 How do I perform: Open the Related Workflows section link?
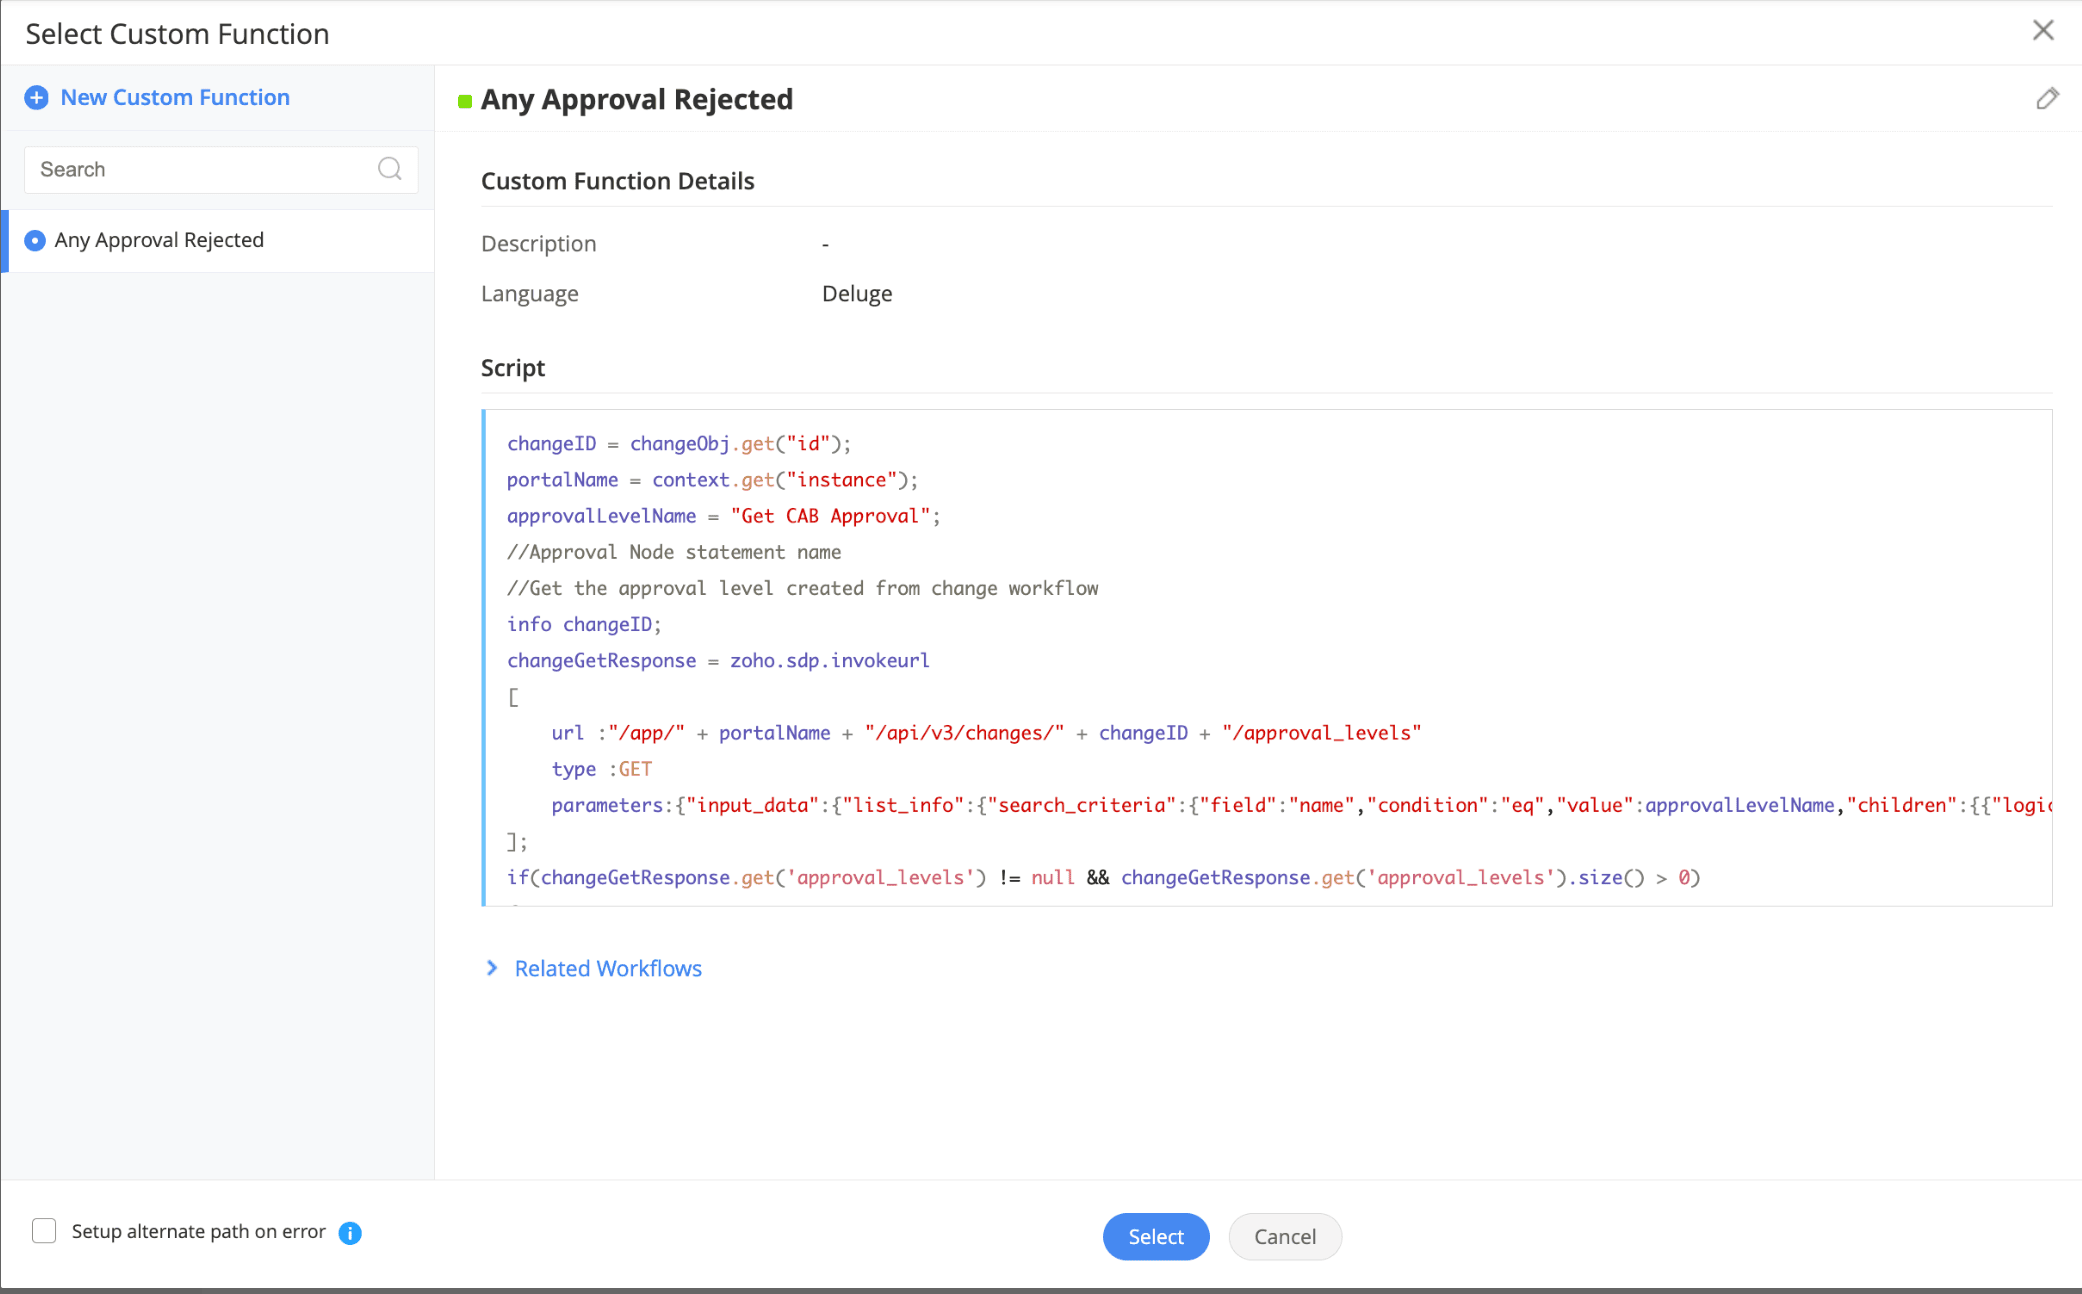click(x=608, y=968)
